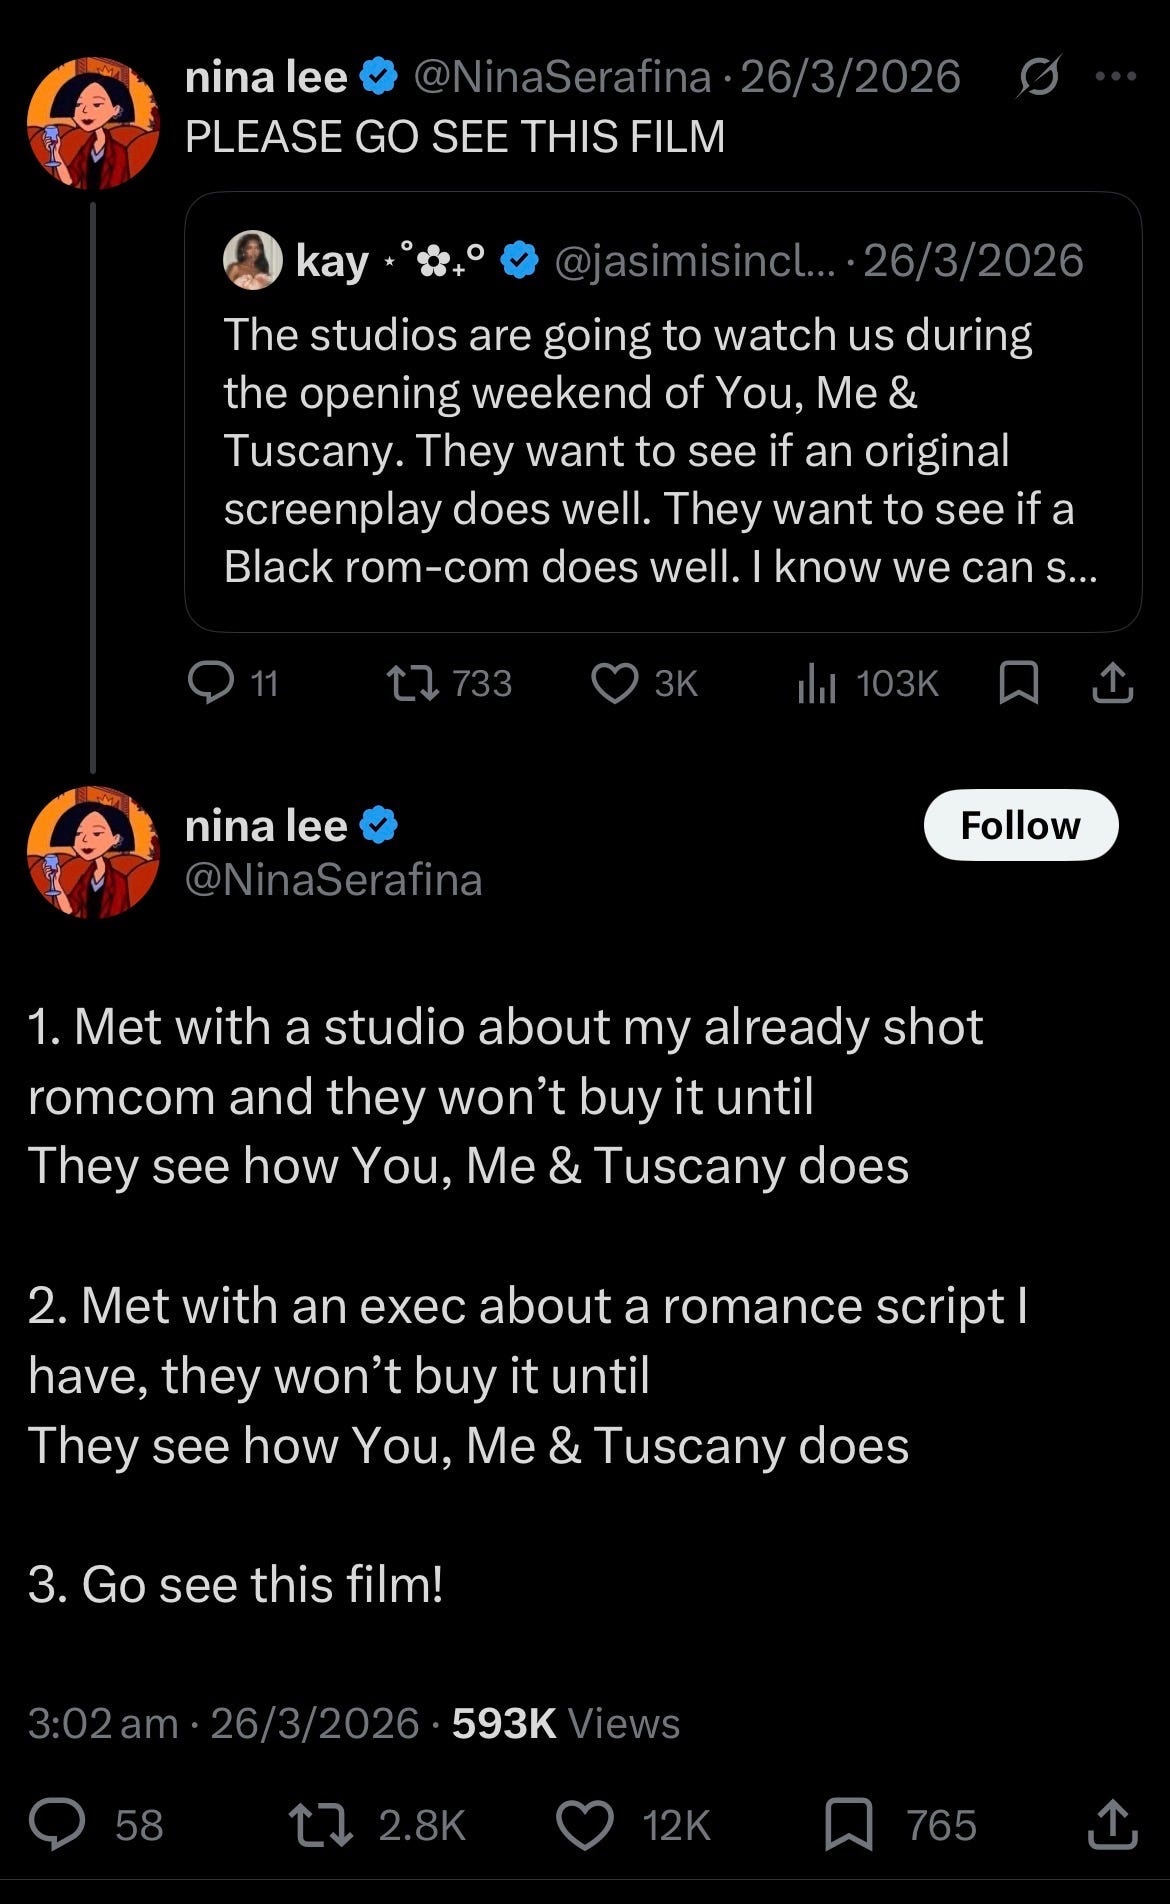
Task: Open kay's profile picture in quoted tweet
Action: 252,260
